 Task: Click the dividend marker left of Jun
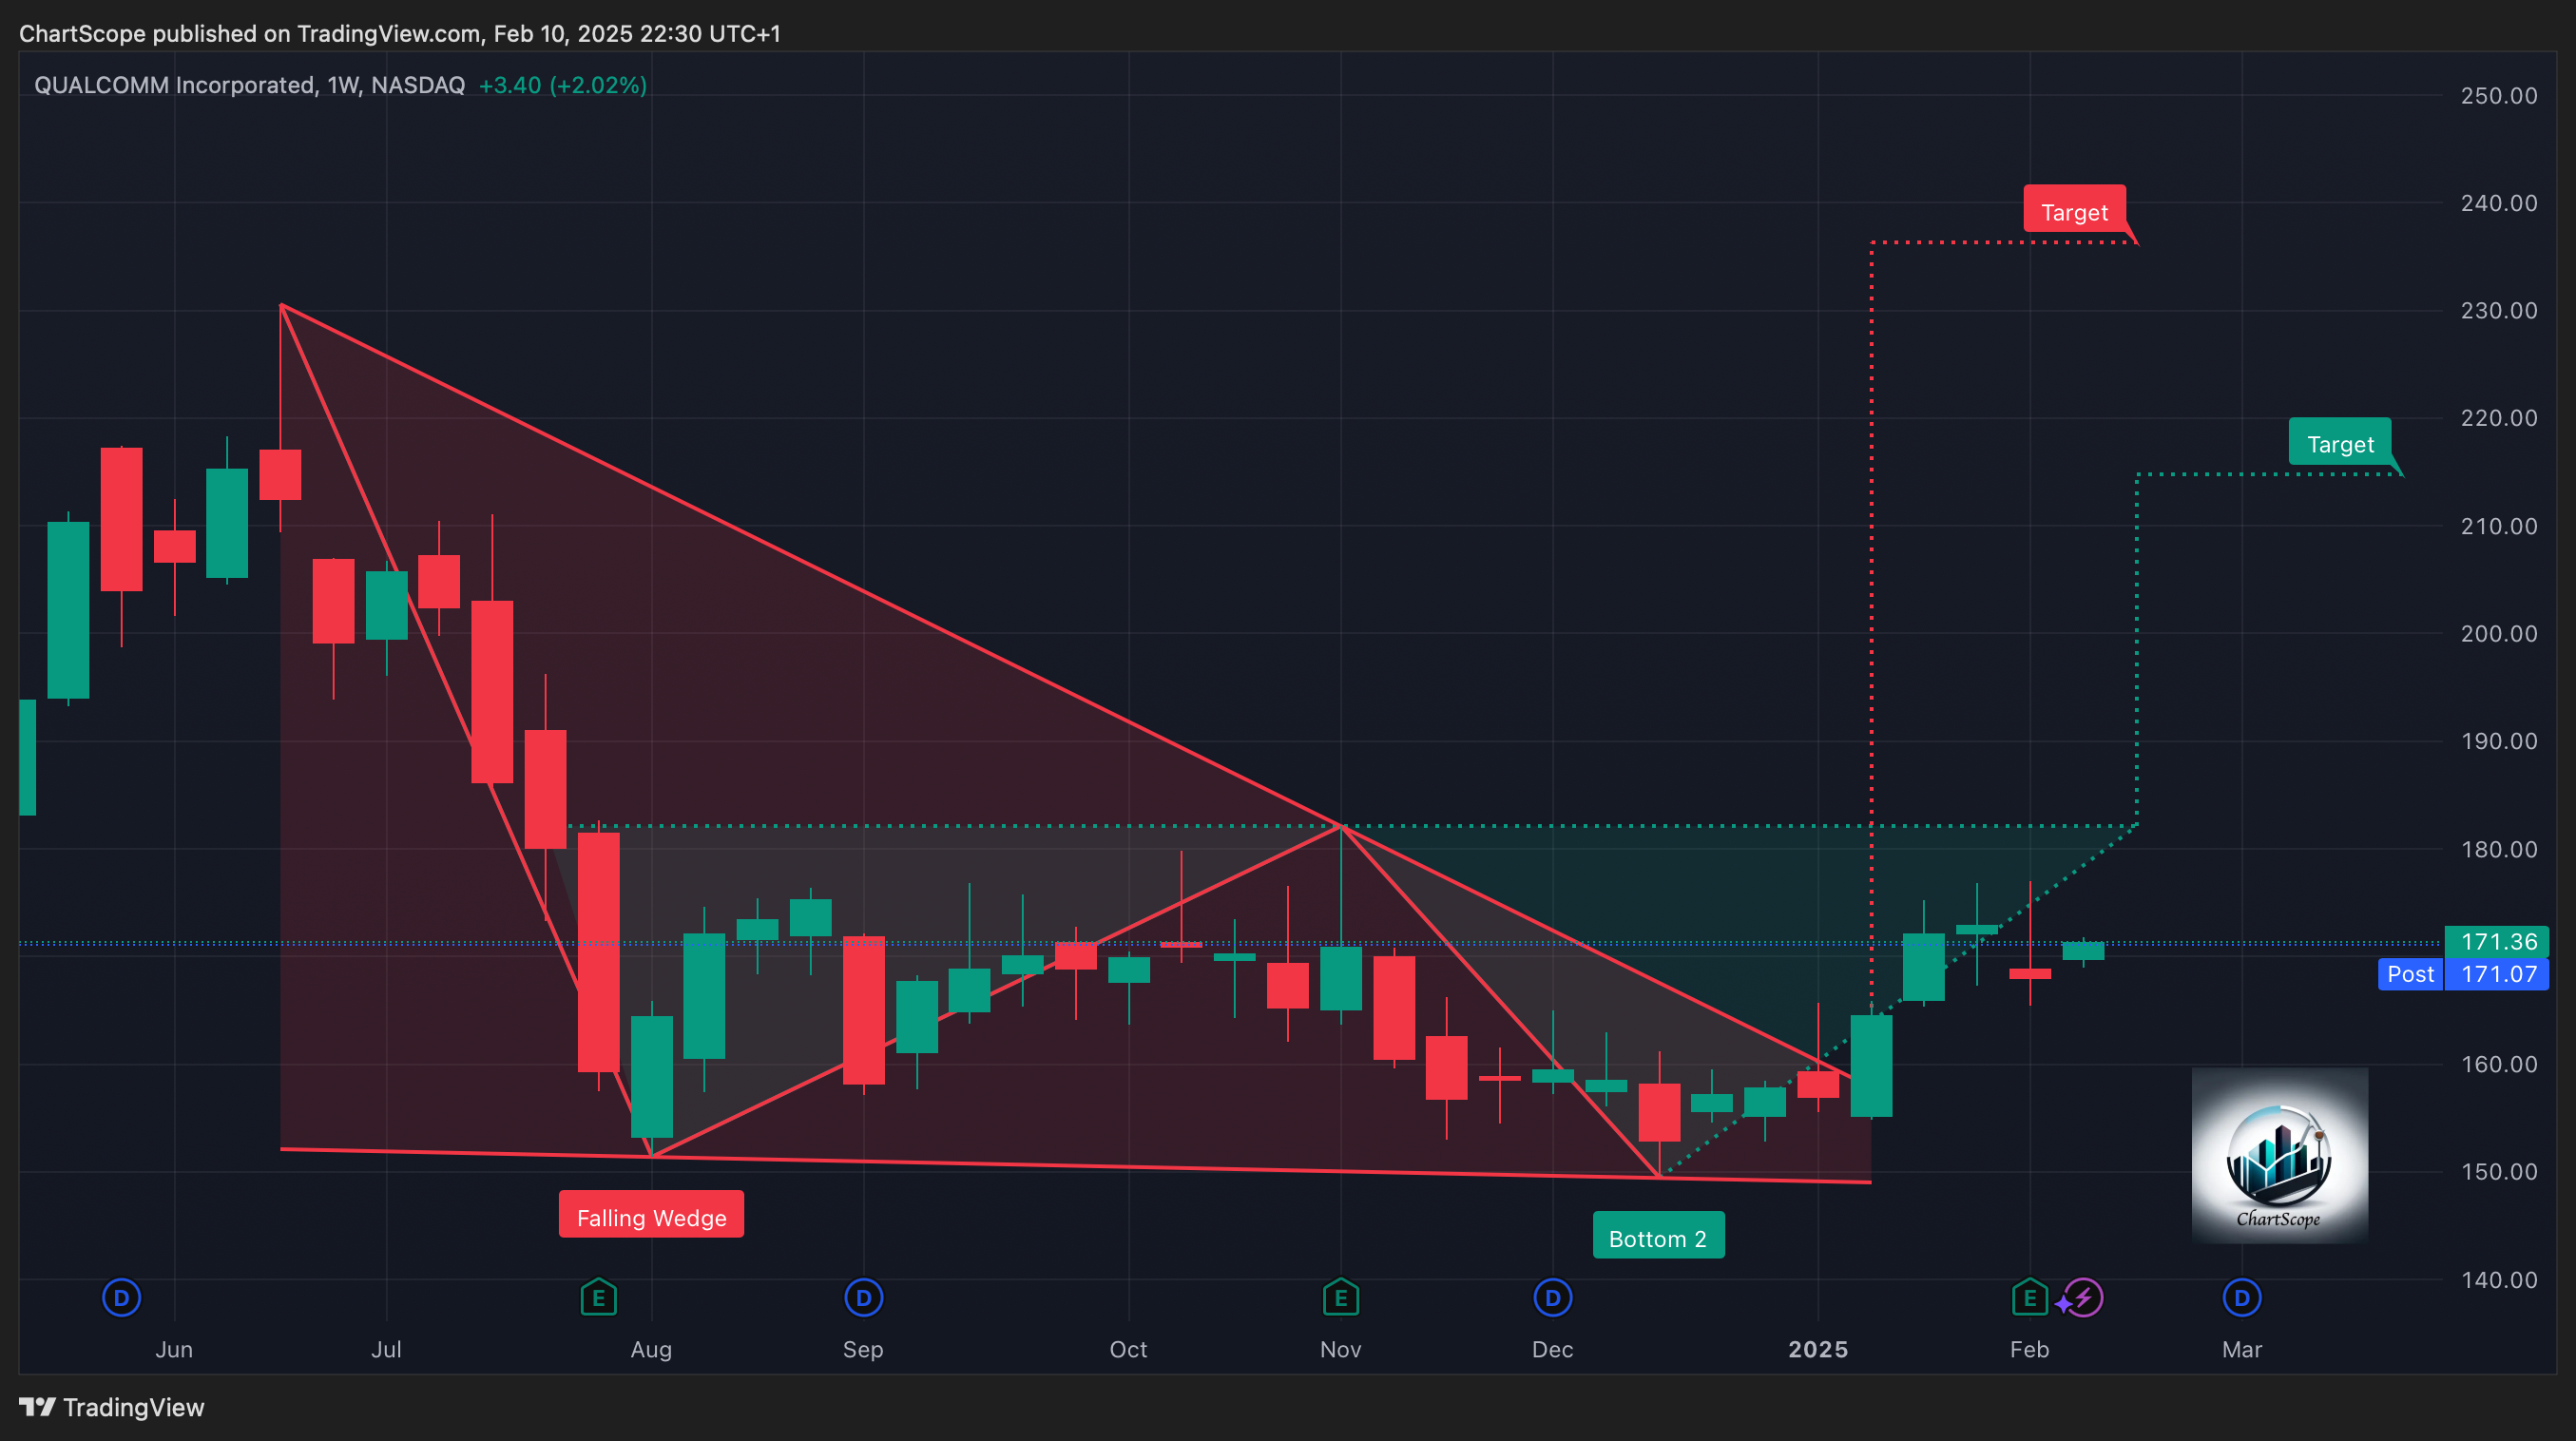point(121,1298)
